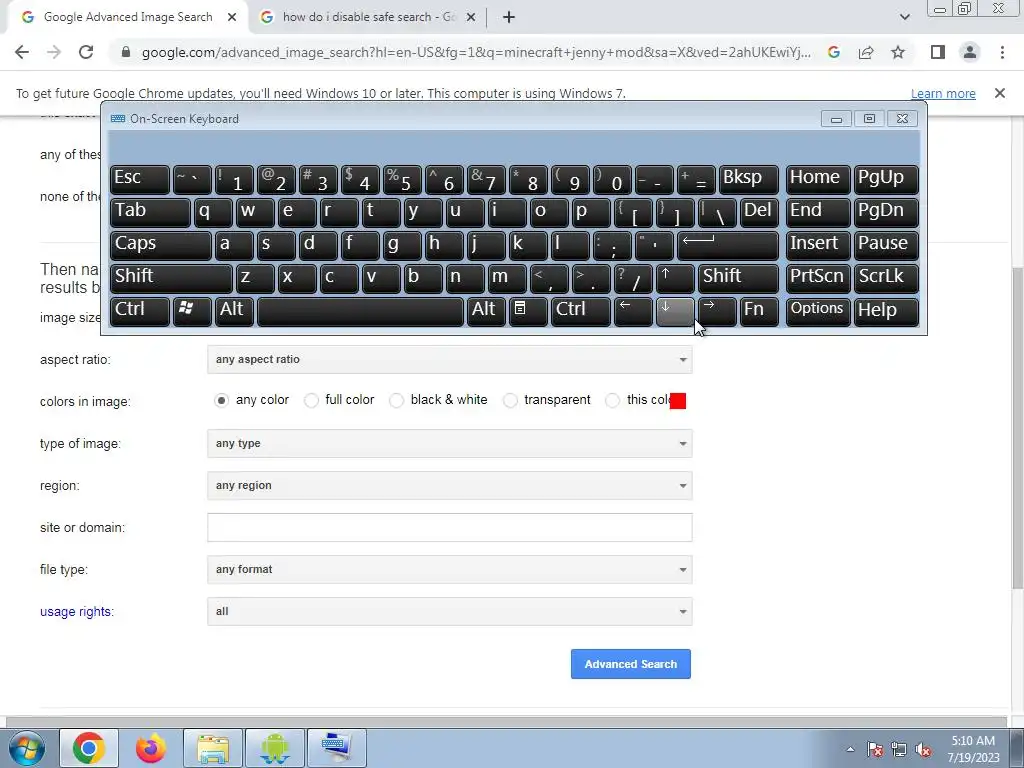1024x768 pixels.
Task: Click the spacebar on On-Screen Keyboard
Action: (360, 310)
